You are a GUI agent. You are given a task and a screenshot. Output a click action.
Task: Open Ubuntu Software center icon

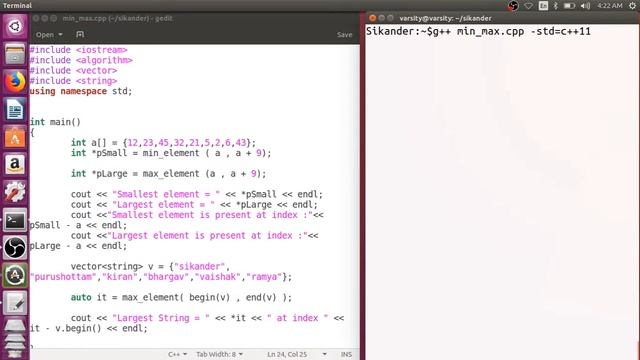click(x=15, y=137)
